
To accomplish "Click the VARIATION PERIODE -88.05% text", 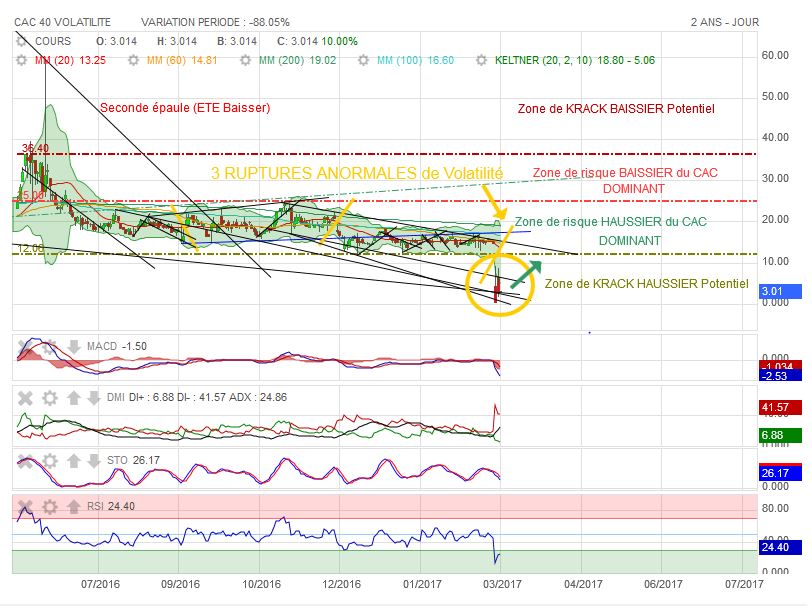I will (215, 22).
